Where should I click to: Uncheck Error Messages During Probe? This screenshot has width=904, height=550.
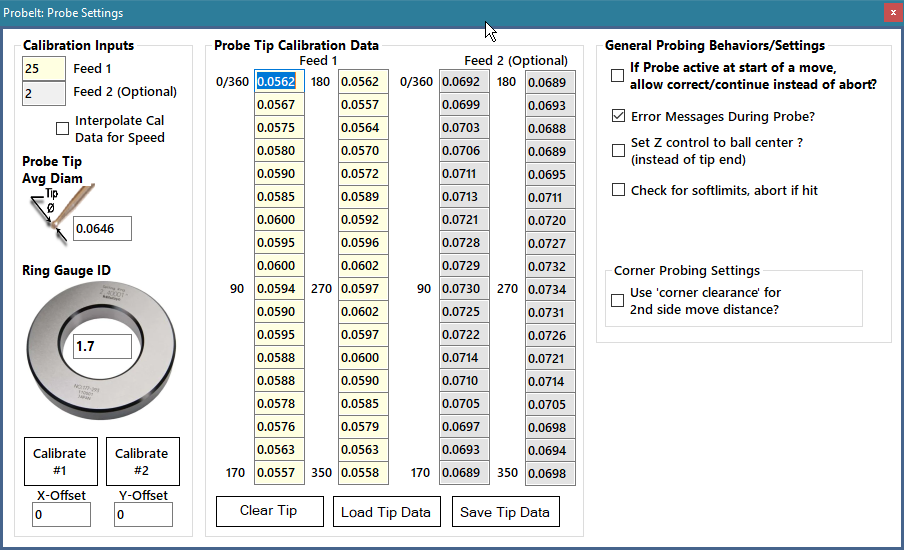click(618, 116)
